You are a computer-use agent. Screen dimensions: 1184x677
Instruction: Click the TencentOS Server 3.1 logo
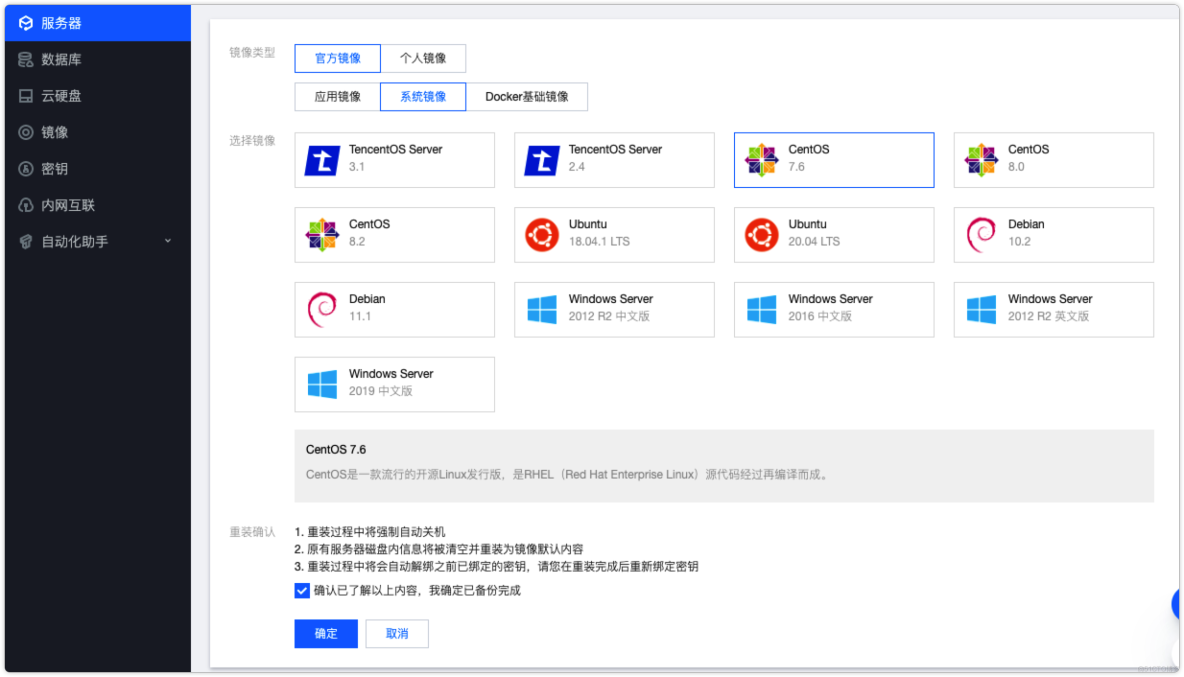[322, 160]
